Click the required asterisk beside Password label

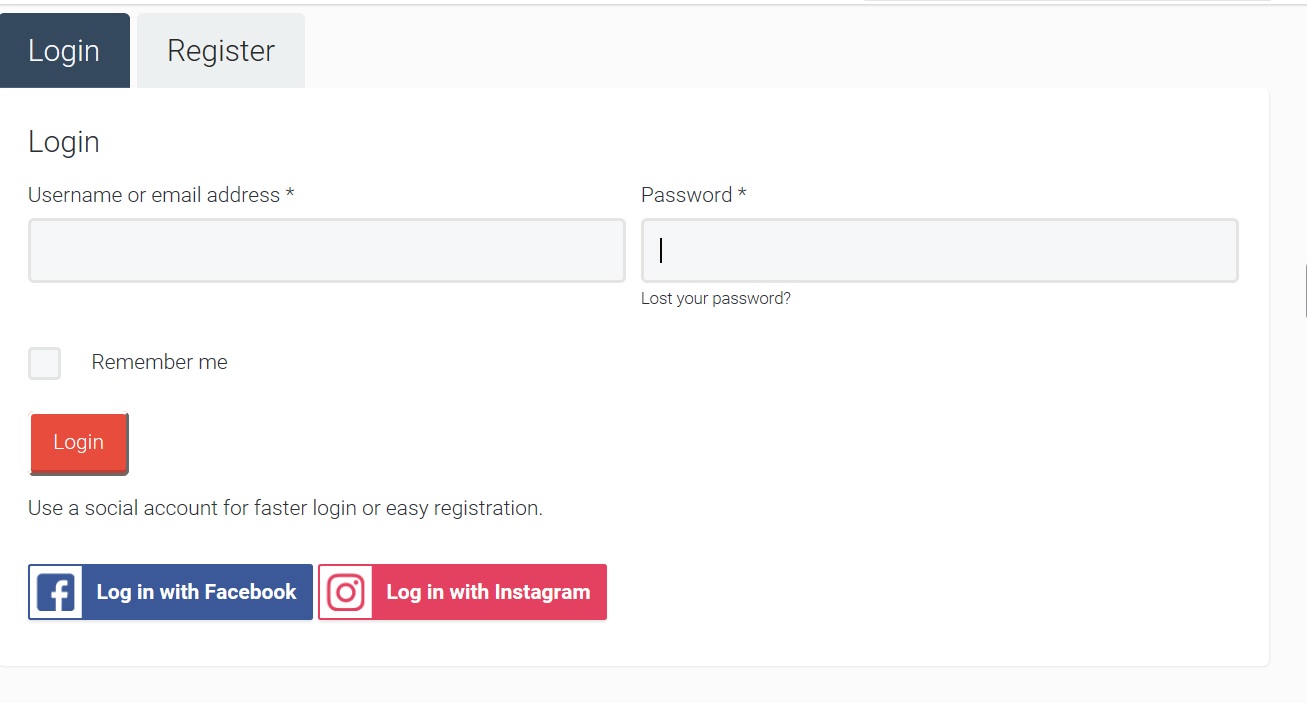point(742,194)
